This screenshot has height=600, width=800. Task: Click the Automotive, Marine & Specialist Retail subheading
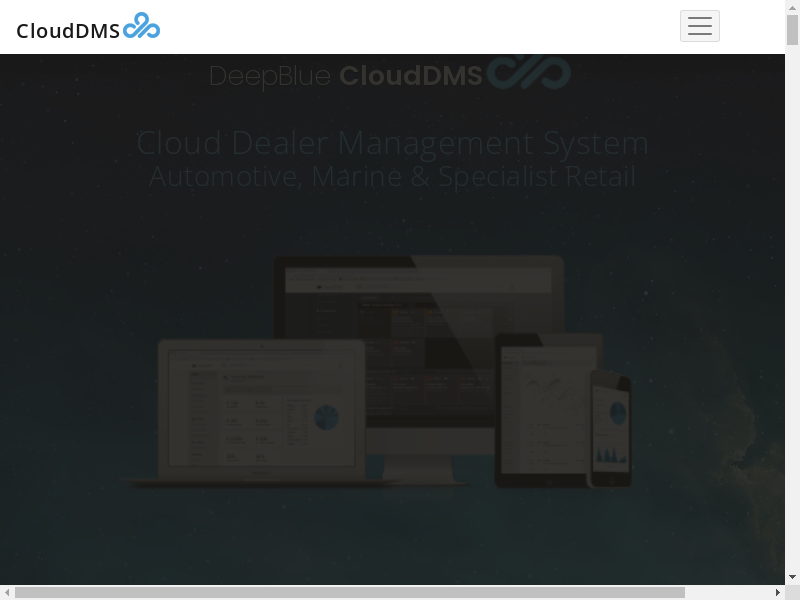[392, 177]
